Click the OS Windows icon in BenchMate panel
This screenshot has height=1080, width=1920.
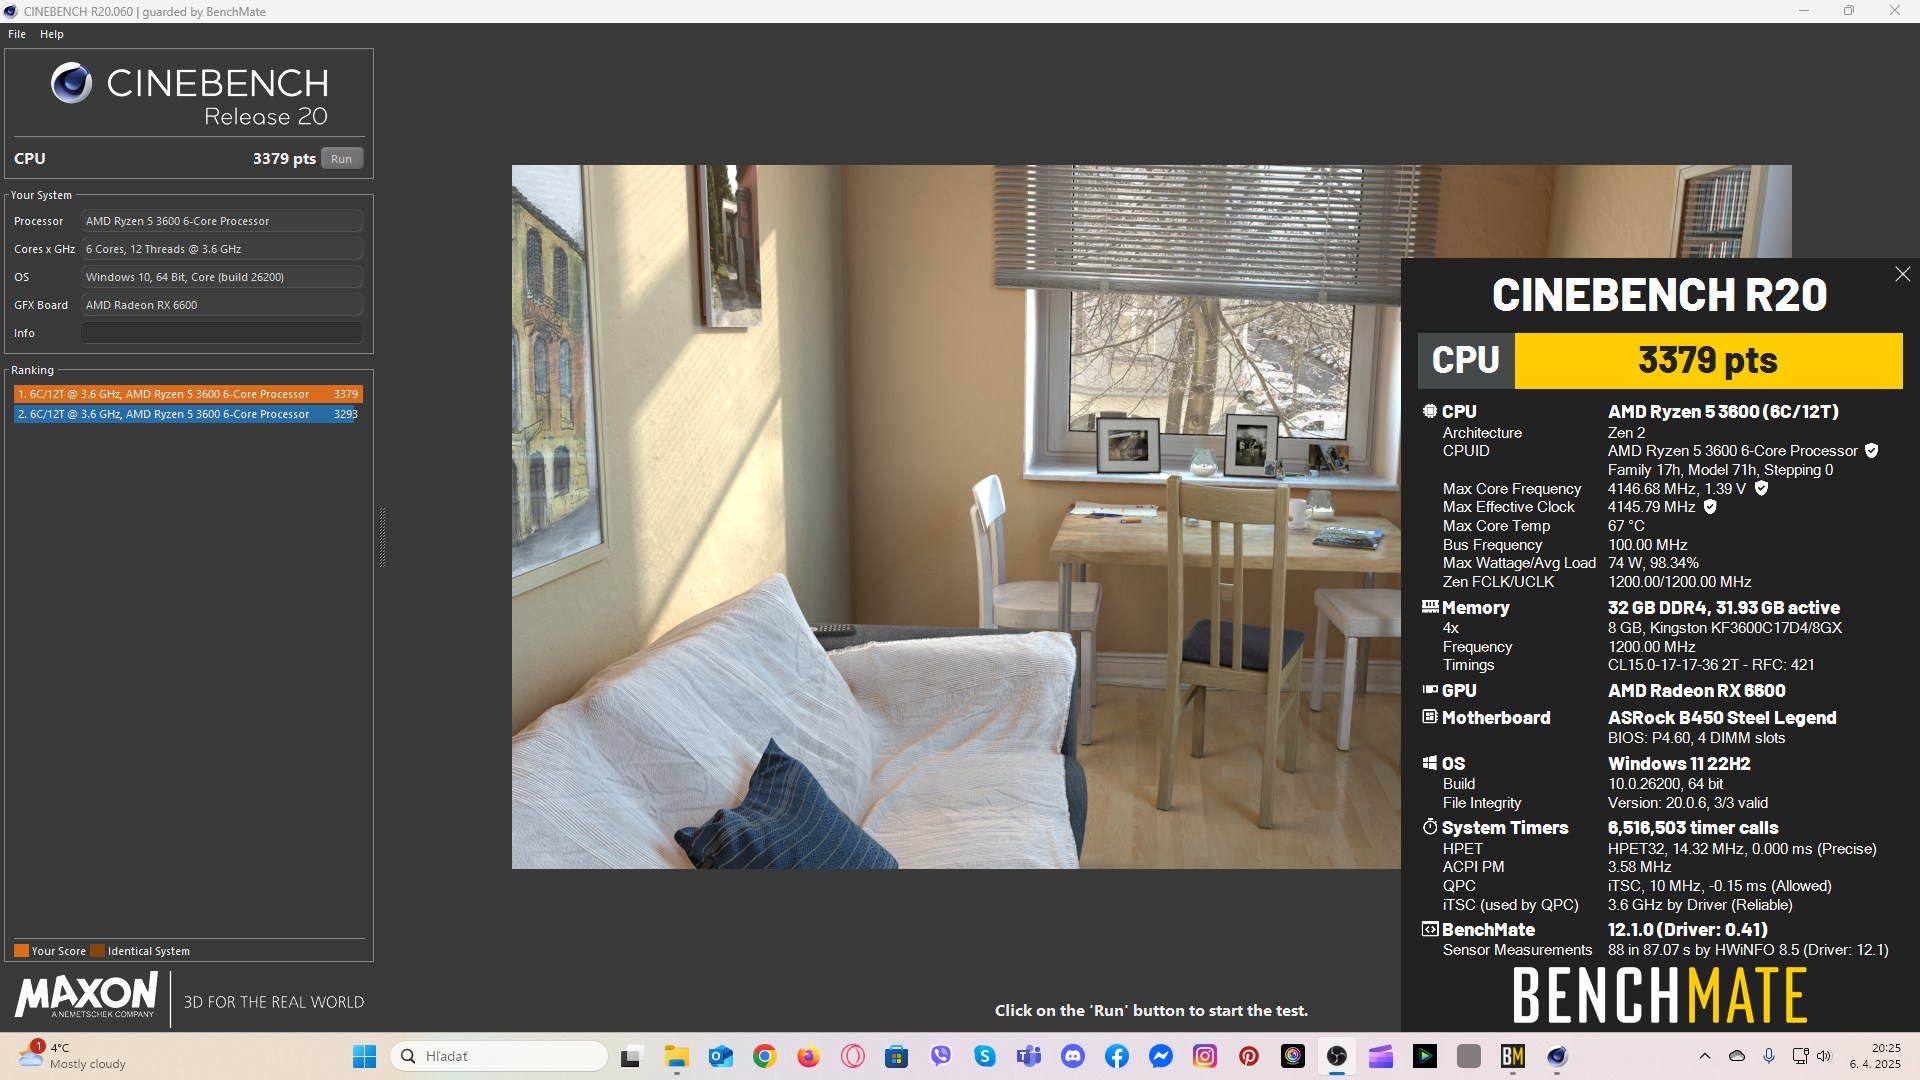(x=1430, y=762)
